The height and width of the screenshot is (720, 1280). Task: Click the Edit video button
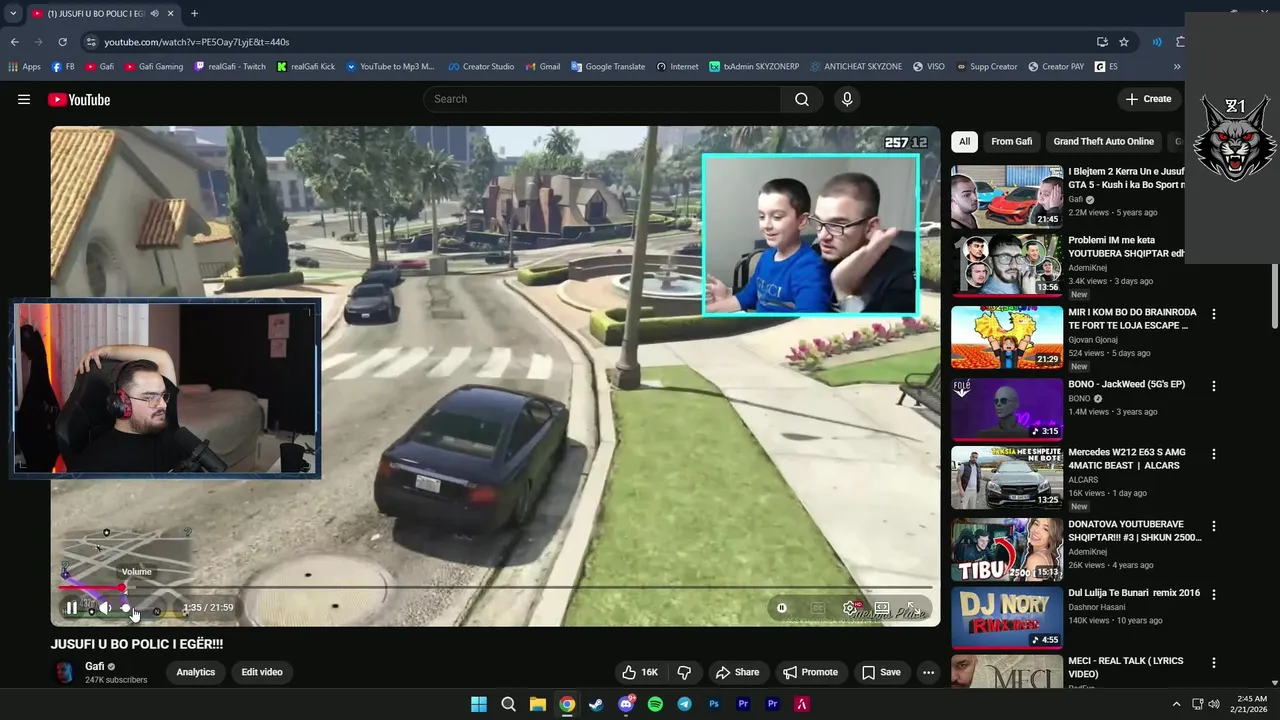coord(262,672)
